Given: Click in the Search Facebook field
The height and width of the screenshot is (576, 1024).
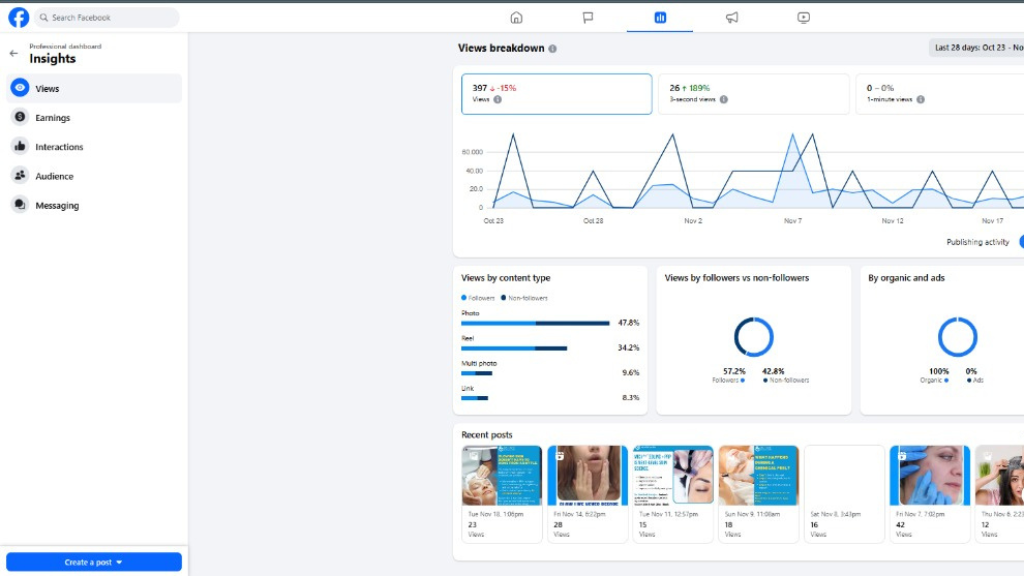Looking at the screenshot, I should [108, 18].
